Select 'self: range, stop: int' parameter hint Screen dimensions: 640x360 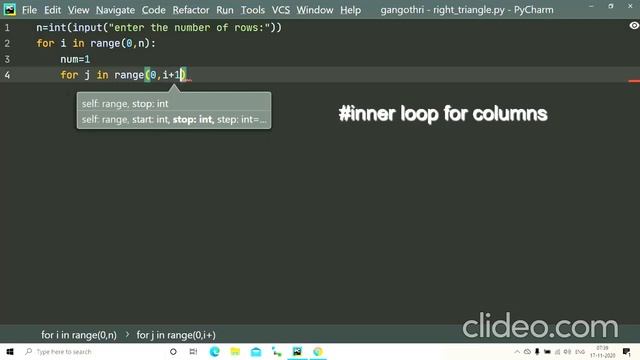pyautogui.click(x=125, y=104)
